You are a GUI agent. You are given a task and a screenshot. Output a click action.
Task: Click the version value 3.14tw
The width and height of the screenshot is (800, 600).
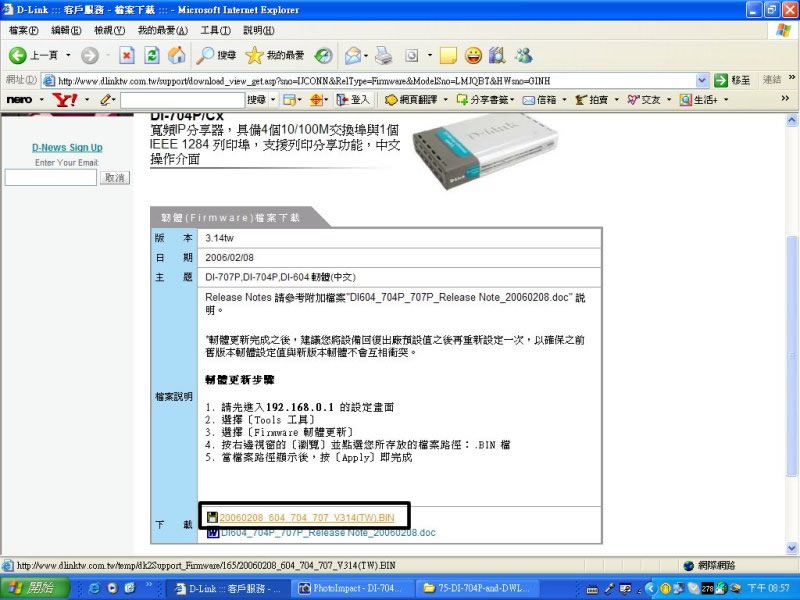[x=219, y=238]
